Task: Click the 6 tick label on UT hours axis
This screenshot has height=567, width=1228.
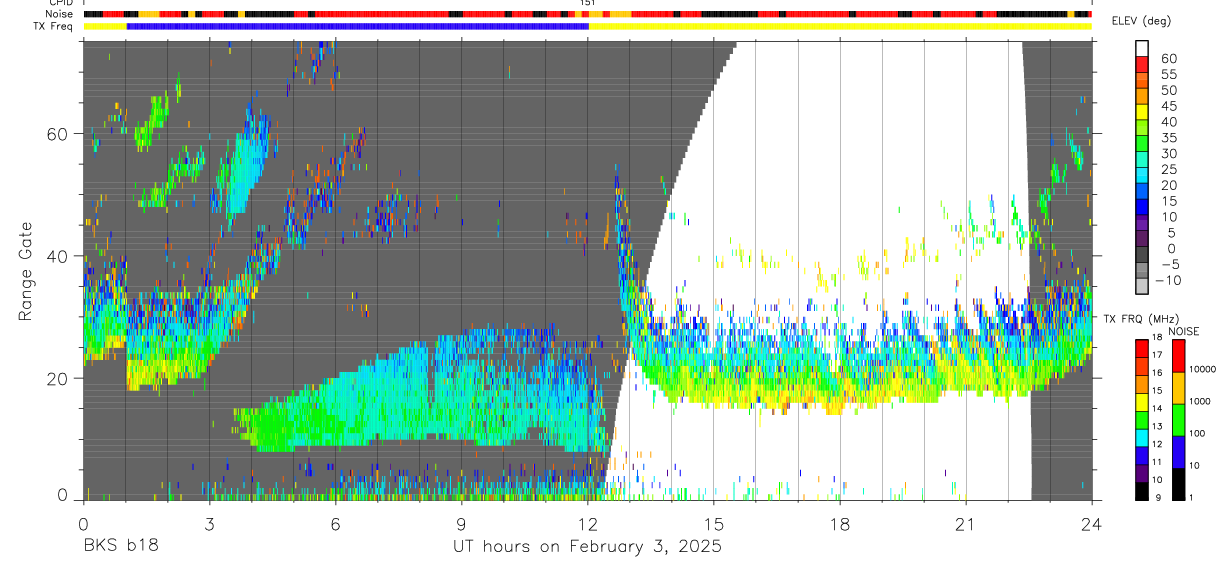Action: 335,524
